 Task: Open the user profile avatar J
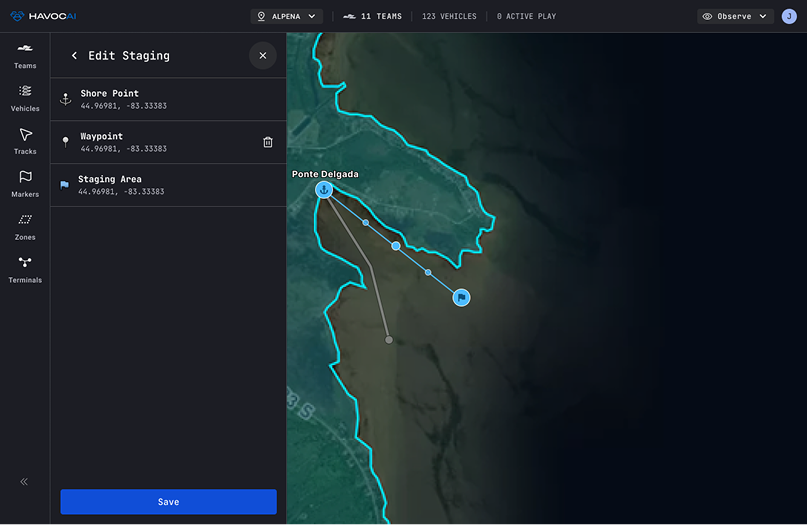789,16
